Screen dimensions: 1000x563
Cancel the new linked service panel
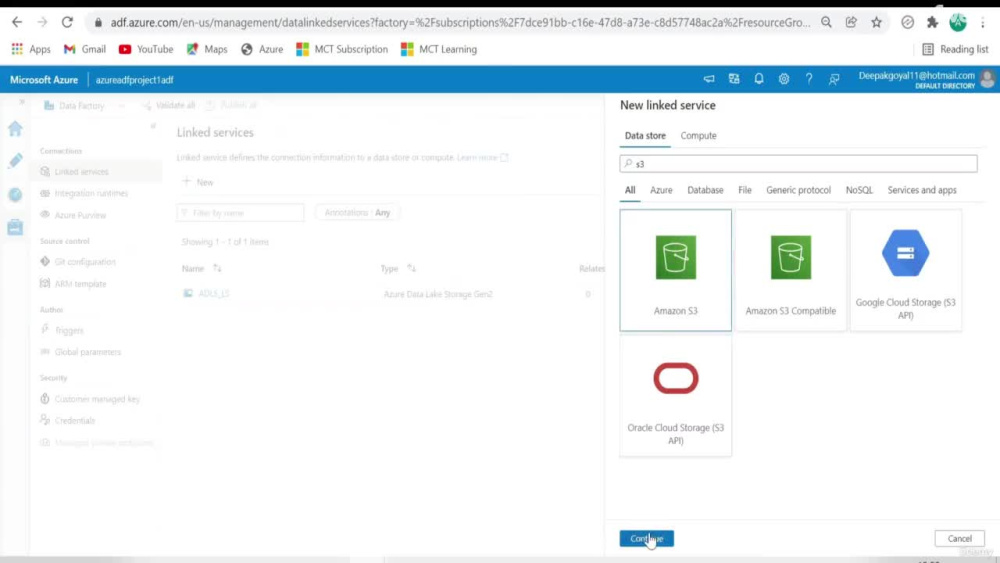[x=959, y=538]
